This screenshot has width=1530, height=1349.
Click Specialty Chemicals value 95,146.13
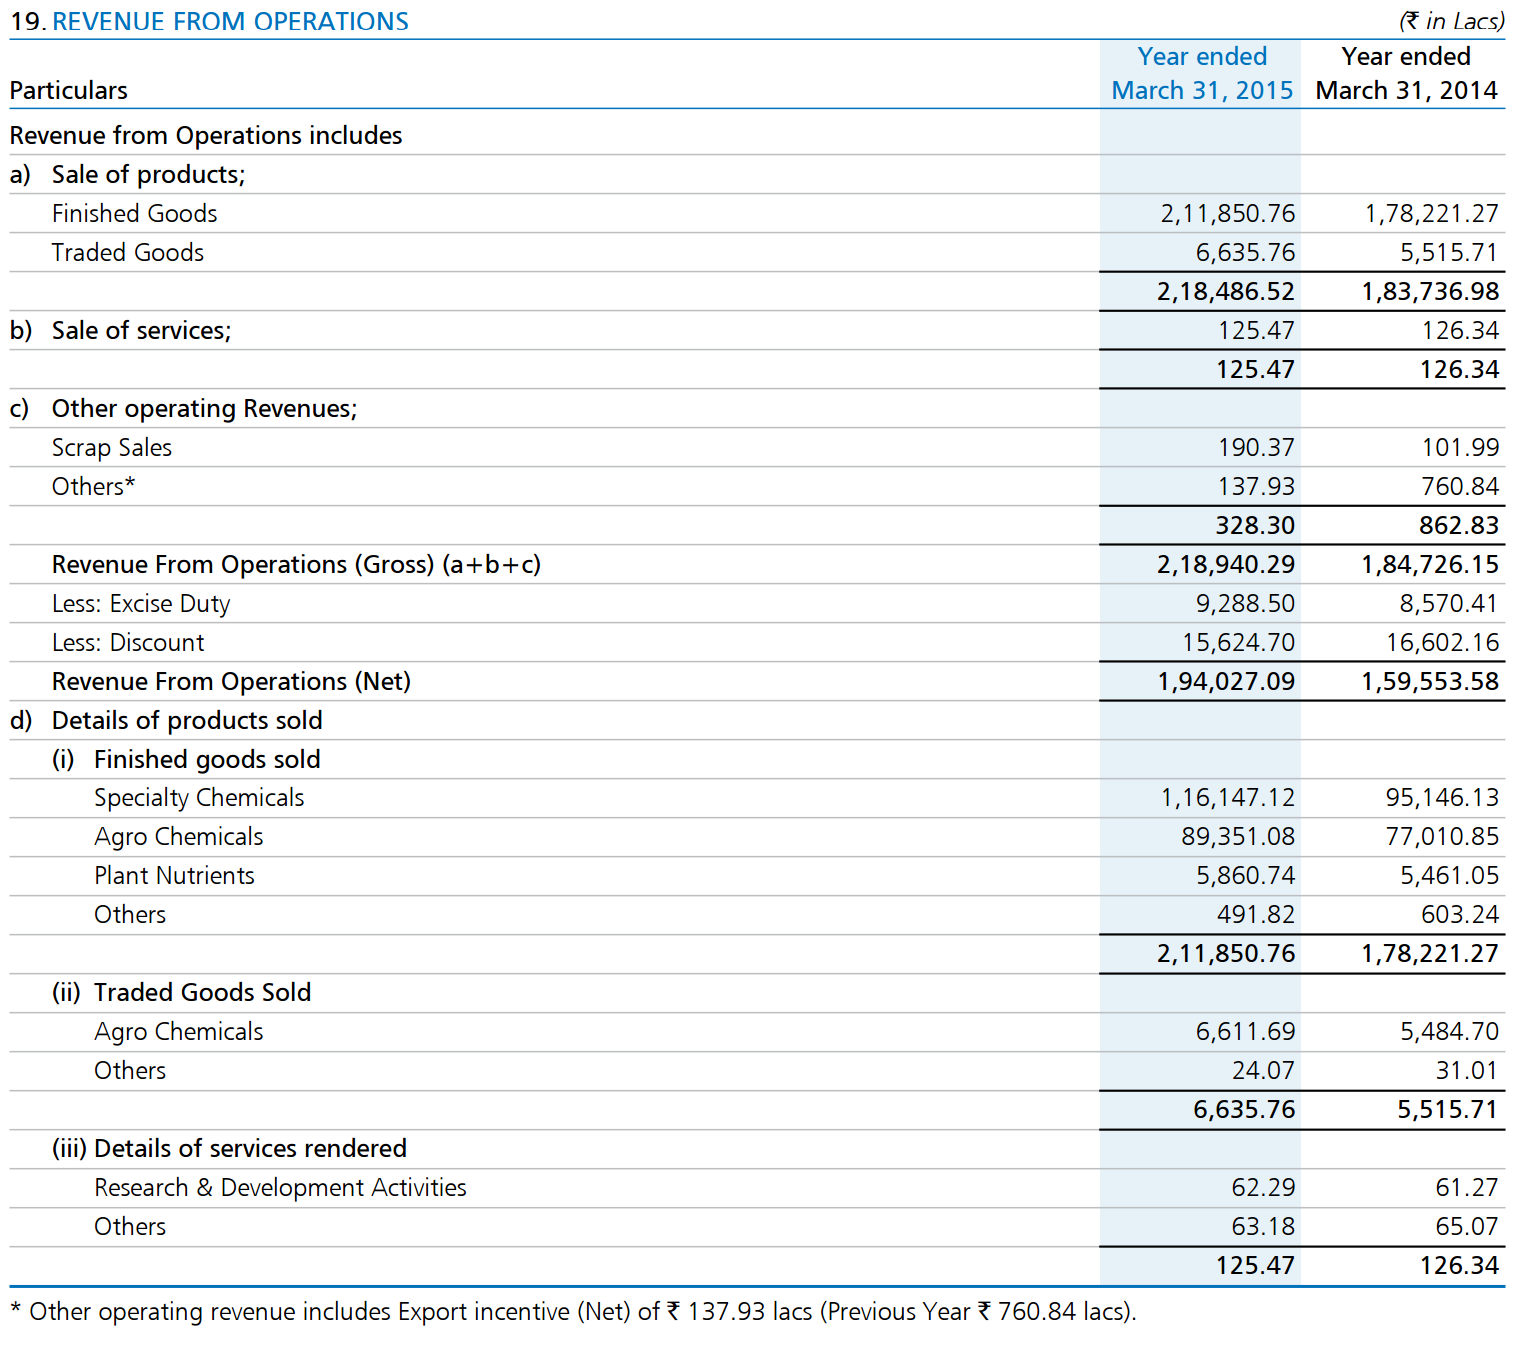1443,797
